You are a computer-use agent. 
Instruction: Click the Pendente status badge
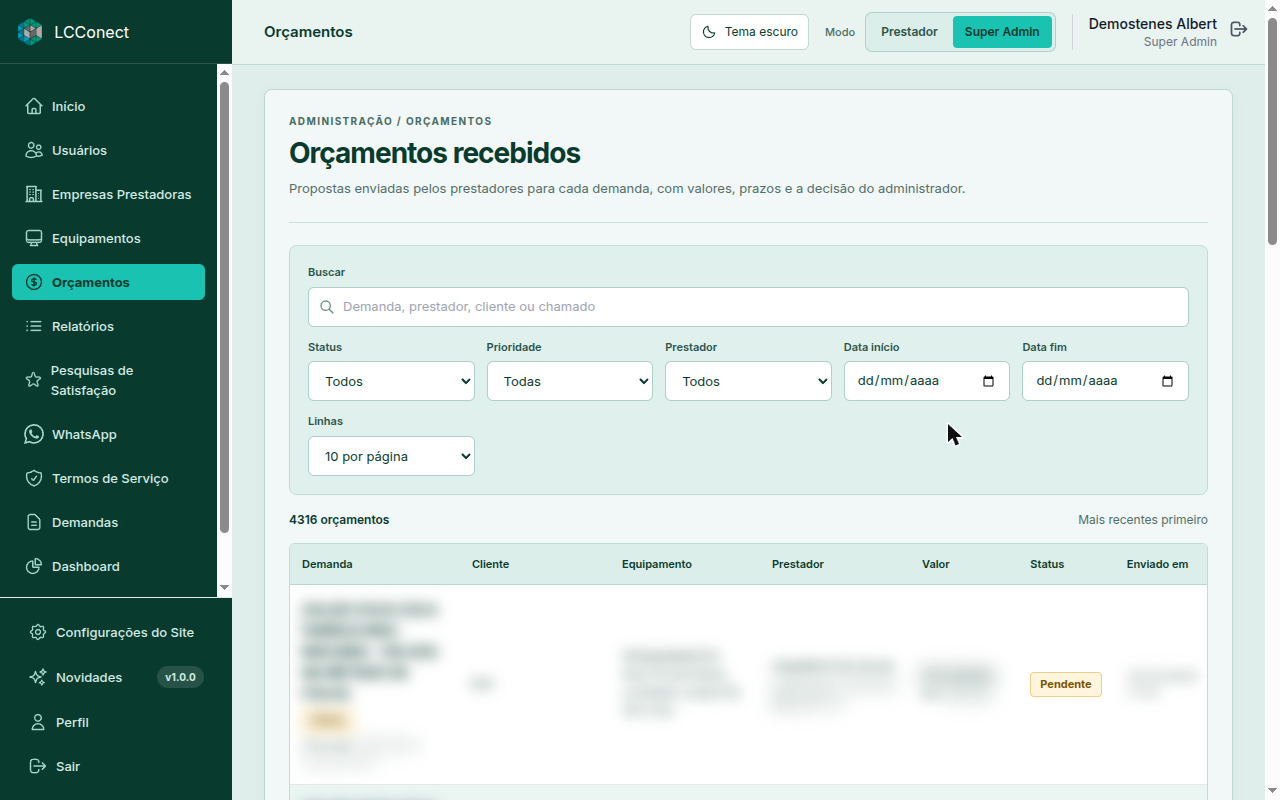tap(1066, 684)
